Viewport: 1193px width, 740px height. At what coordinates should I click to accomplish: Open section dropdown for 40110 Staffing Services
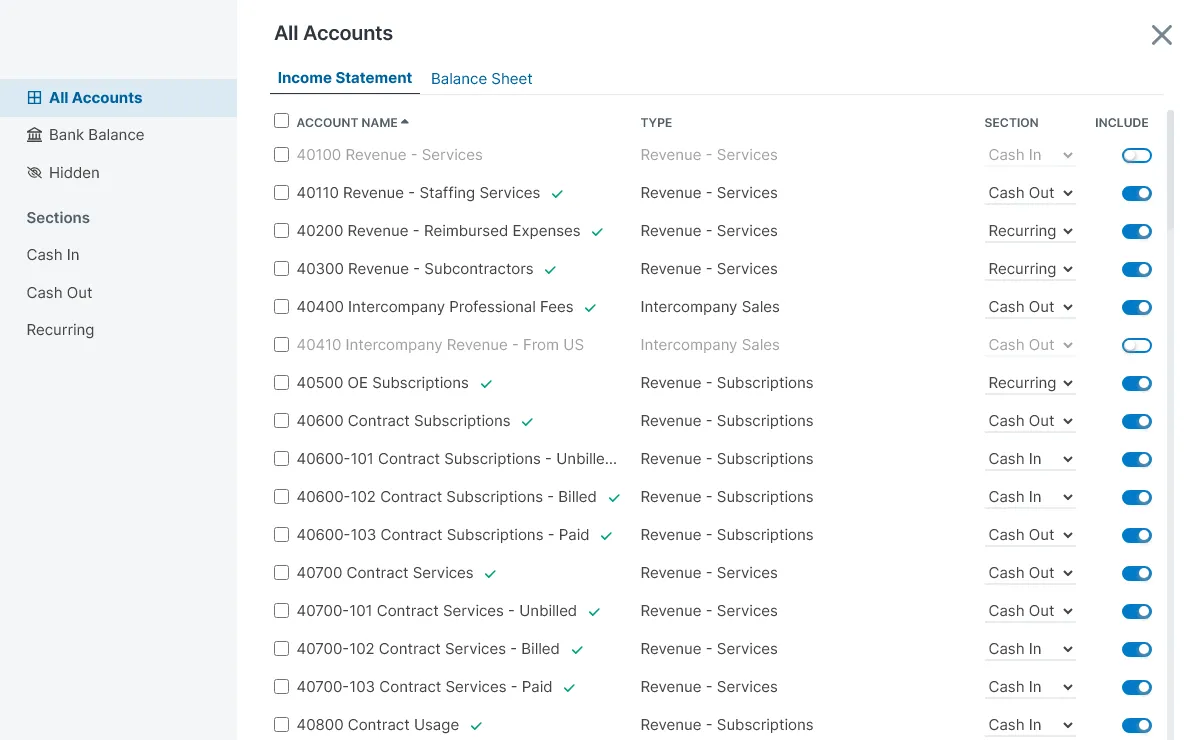(1030, 193)
